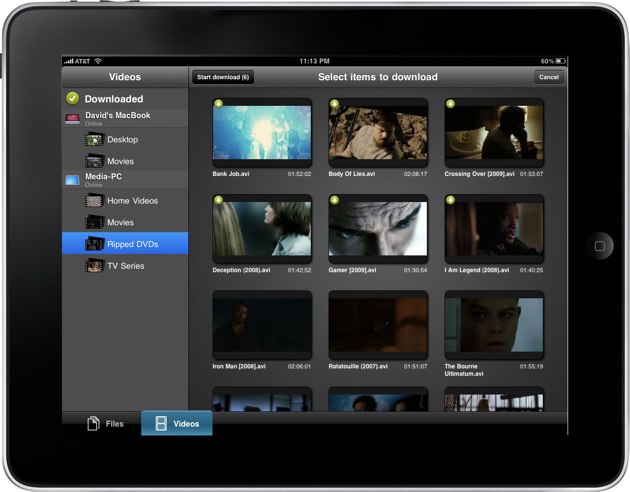Uncheck selection badge on Gamer [2009].avi
The width and height of the screenshot is (630, 492).
click(x=335, y=201)
